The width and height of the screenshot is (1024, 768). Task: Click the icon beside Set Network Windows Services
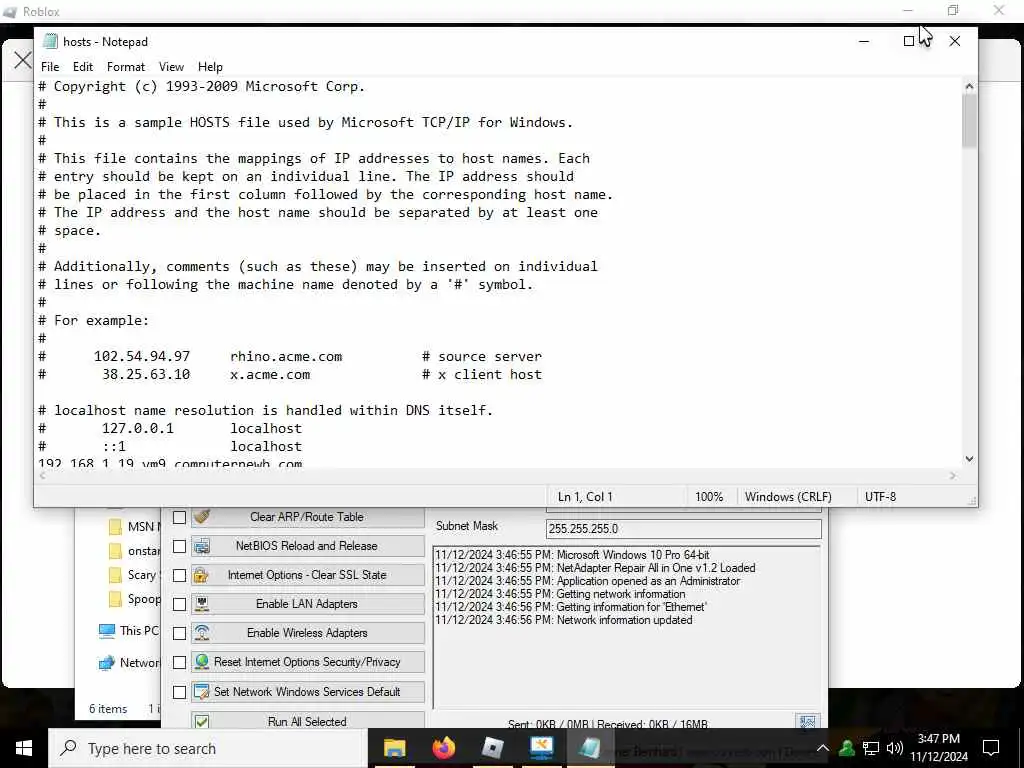tap(202, 692)
